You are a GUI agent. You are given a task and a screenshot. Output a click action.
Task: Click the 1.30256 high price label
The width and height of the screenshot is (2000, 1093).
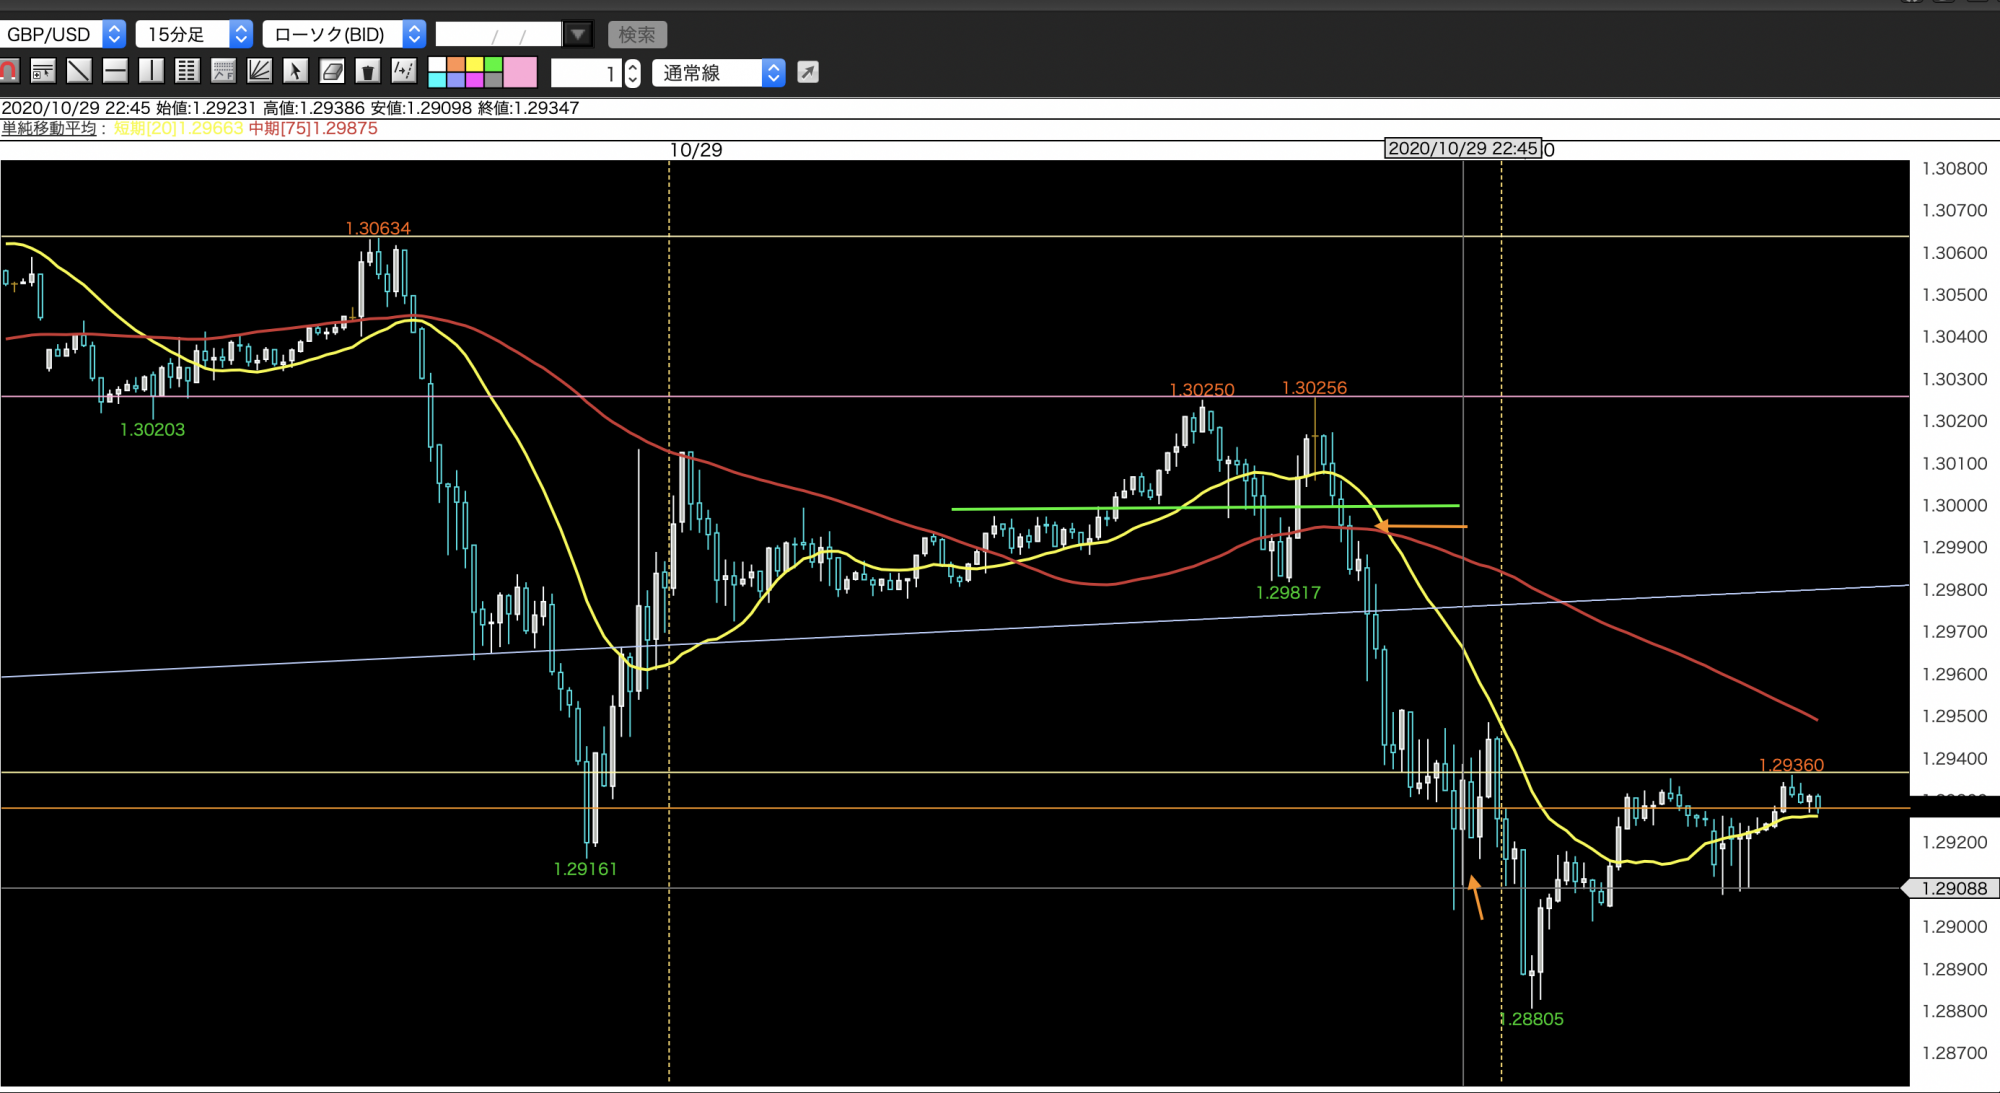1315,387
